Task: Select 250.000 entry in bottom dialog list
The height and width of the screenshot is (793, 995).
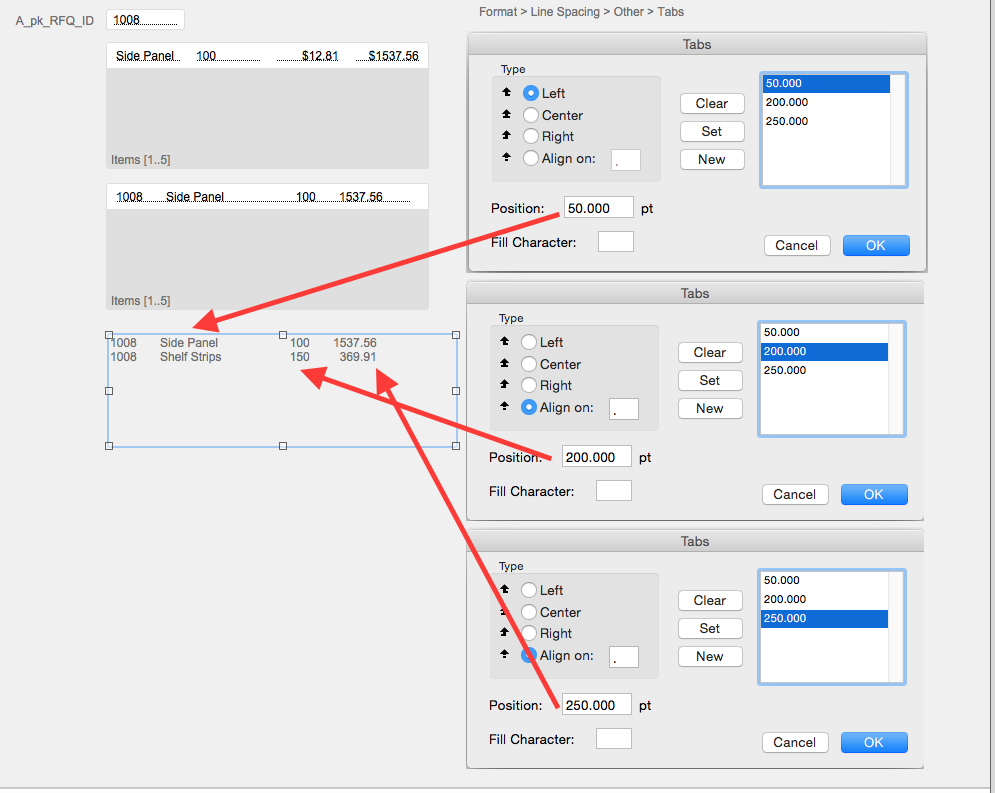Action: coord(824,619)
